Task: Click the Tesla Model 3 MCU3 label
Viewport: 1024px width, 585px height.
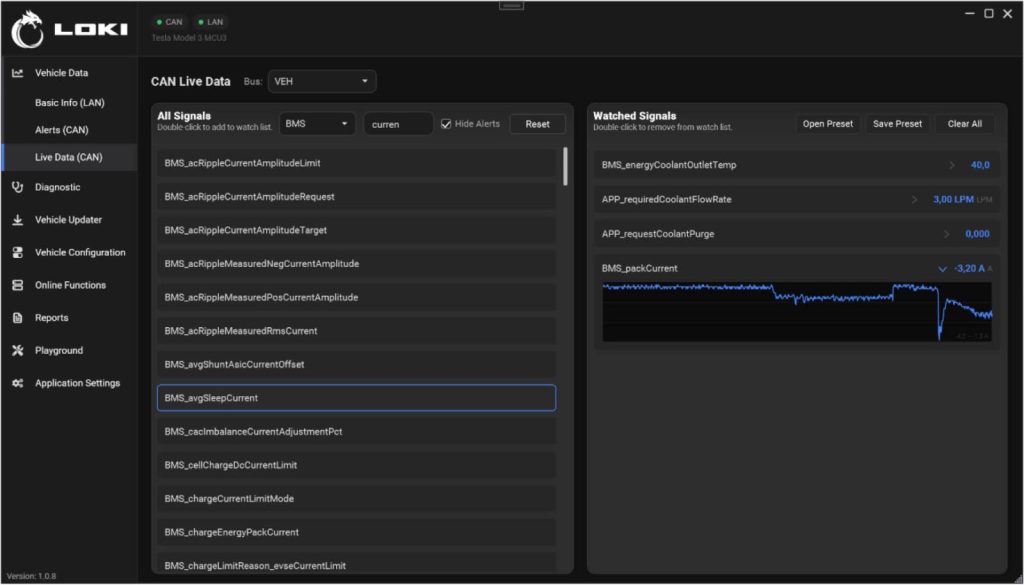Action: point(189,38)
